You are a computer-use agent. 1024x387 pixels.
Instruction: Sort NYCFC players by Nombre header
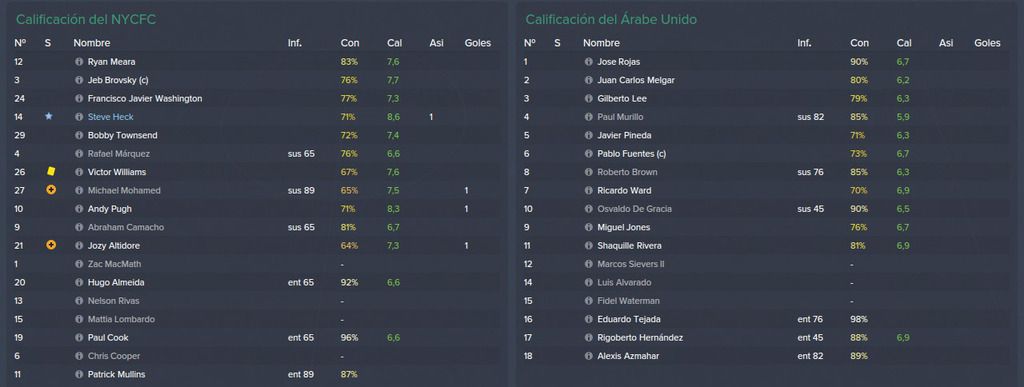(x=91, y=43)
